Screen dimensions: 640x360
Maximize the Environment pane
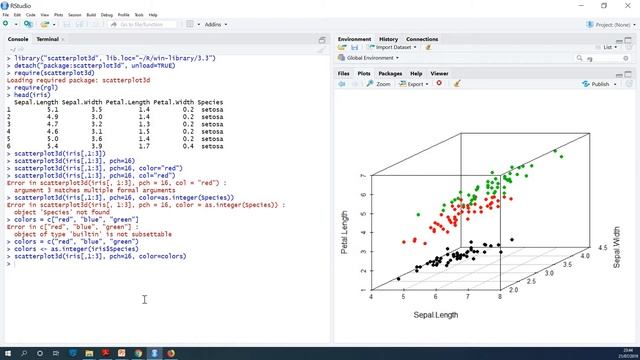pyautogui.click(x=628, y=40)
